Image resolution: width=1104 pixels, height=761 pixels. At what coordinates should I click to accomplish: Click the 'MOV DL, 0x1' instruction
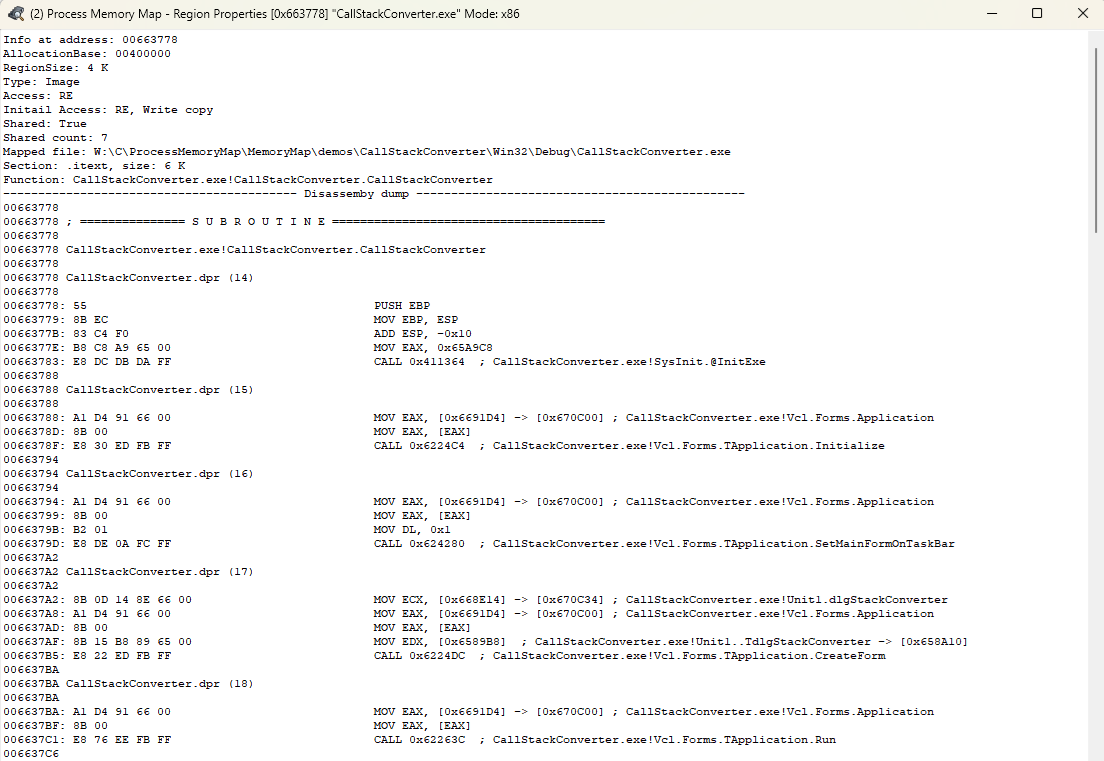pyautogui.click(x=412, y=530)
